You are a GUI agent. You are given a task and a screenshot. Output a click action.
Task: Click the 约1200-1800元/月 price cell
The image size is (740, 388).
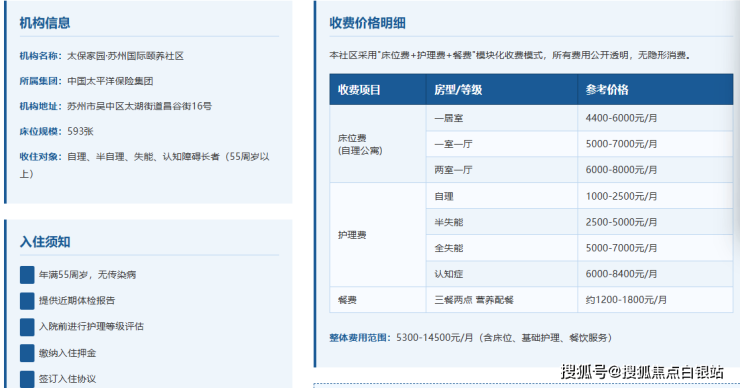(x=655, y=300)
